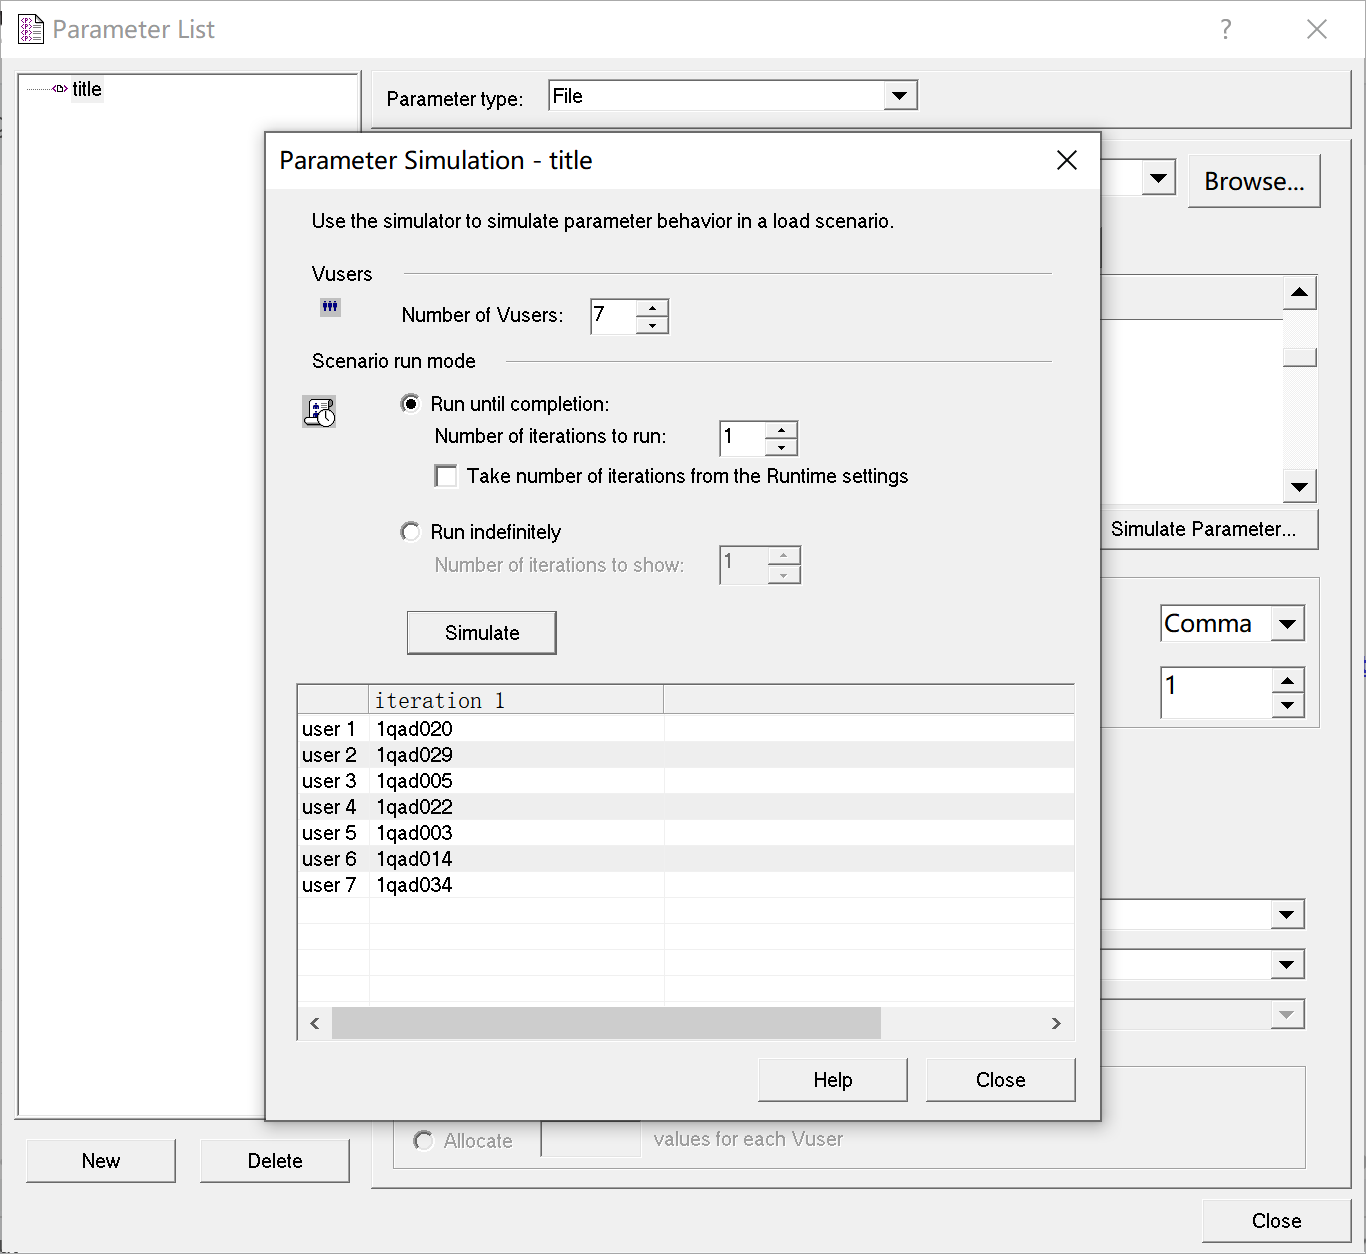Click the user 1 row label

pos(329,729)
